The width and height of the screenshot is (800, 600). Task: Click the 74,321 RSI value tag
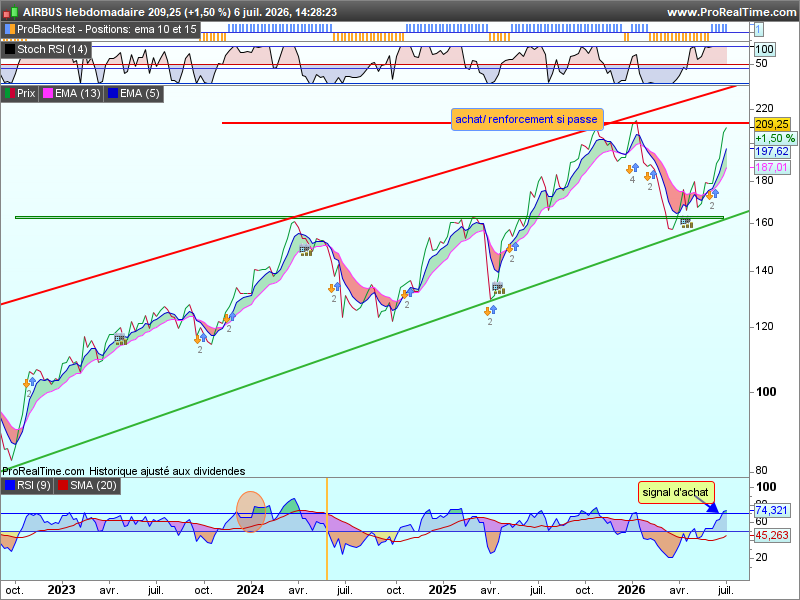772,510
